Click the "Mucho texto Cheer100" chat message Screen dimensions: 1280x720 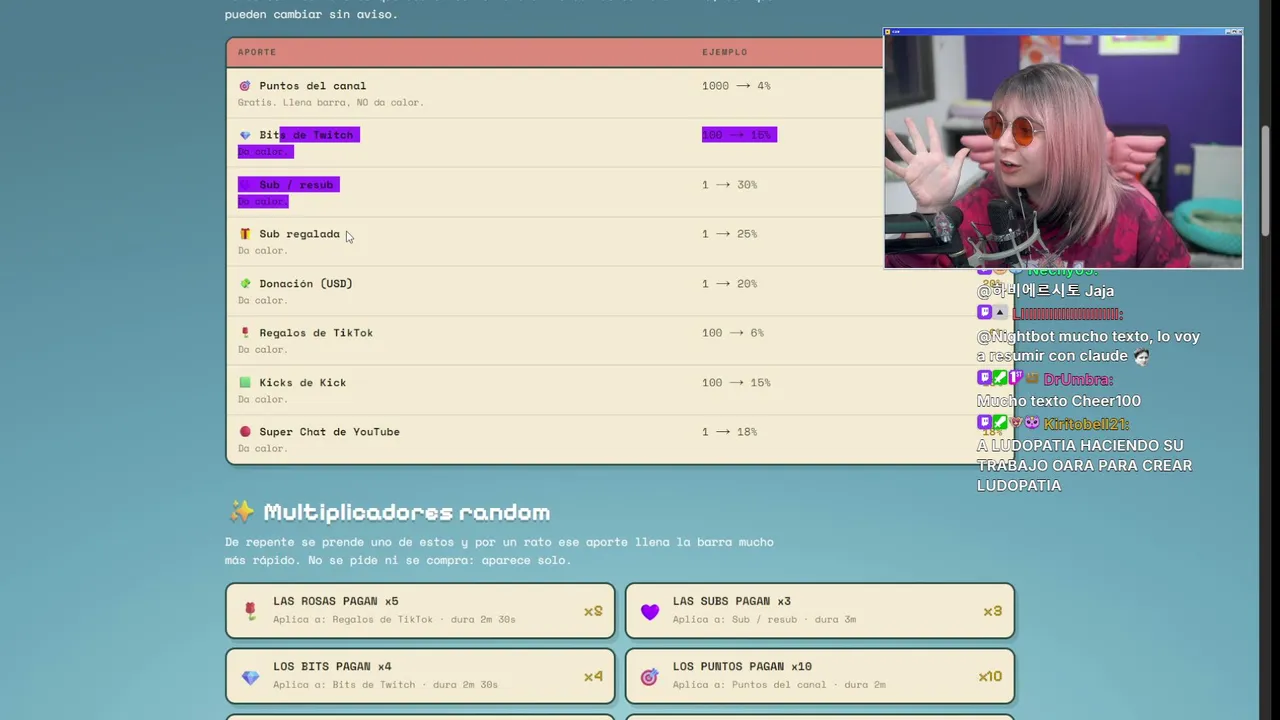click(x=1059, y=401)
